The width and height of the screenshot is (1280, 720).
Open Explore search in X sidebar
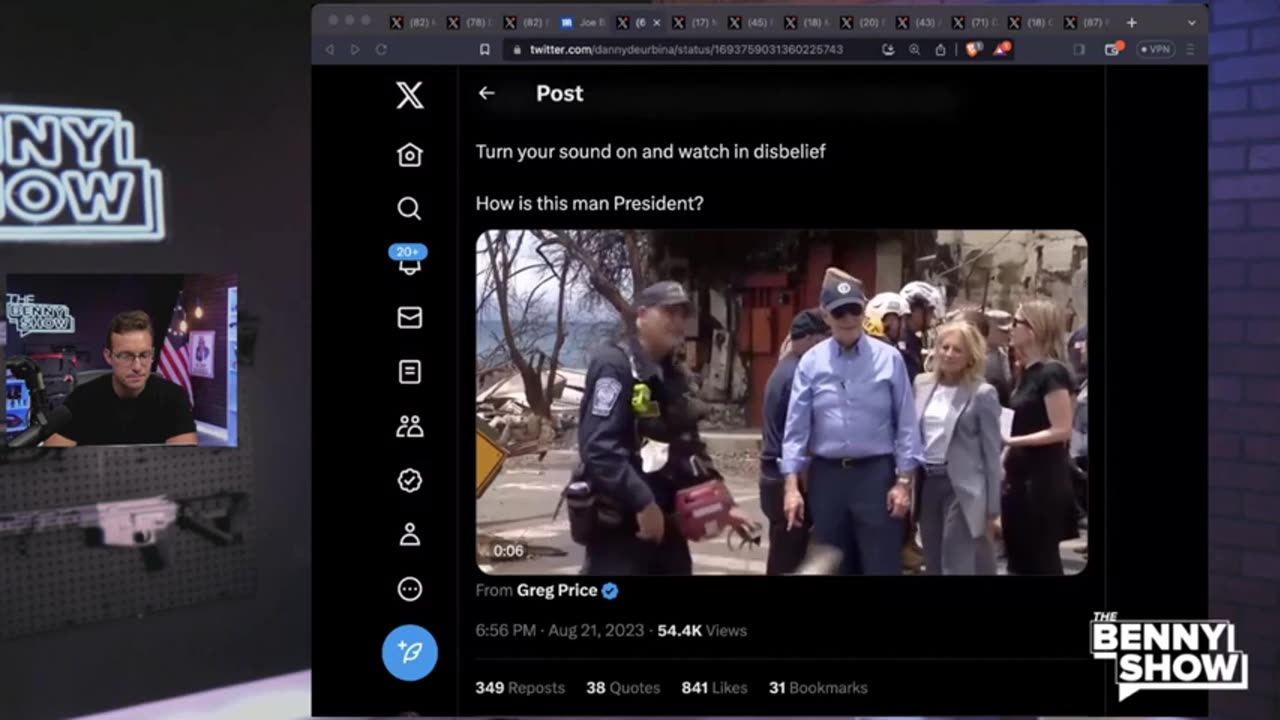point(409,208)
